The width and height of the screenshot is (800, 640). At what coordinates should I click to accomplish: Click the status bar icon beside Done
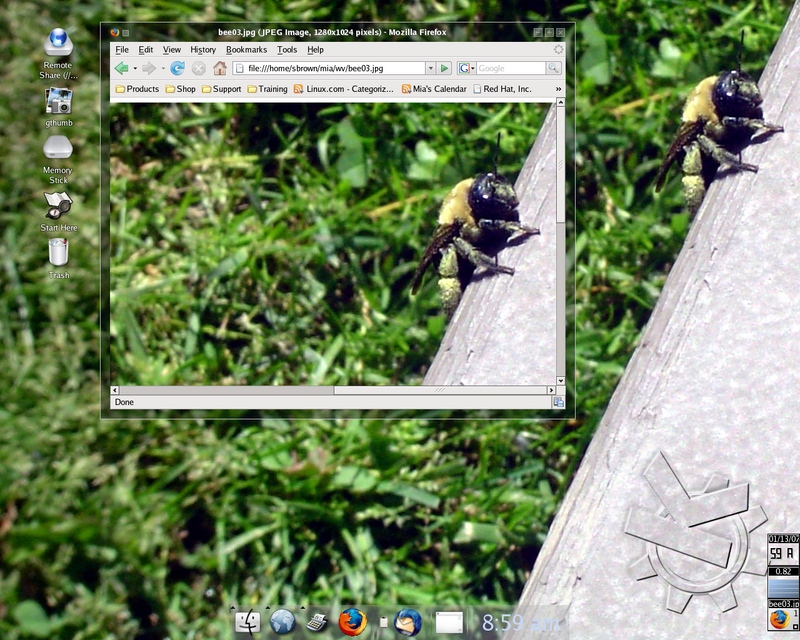tap(559, 402)
